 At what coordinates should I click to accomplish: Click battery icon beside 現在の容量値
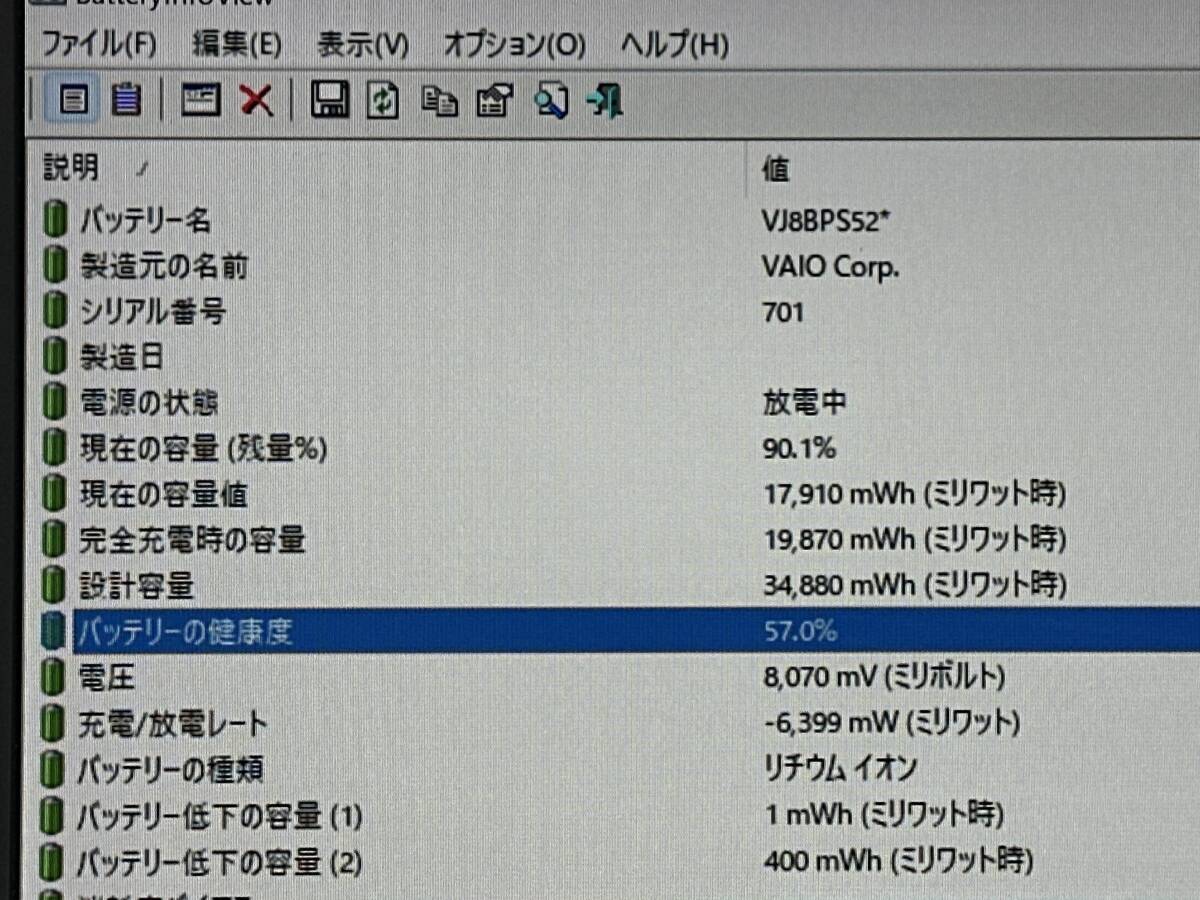pyautogui.click(x=56, y=494)
